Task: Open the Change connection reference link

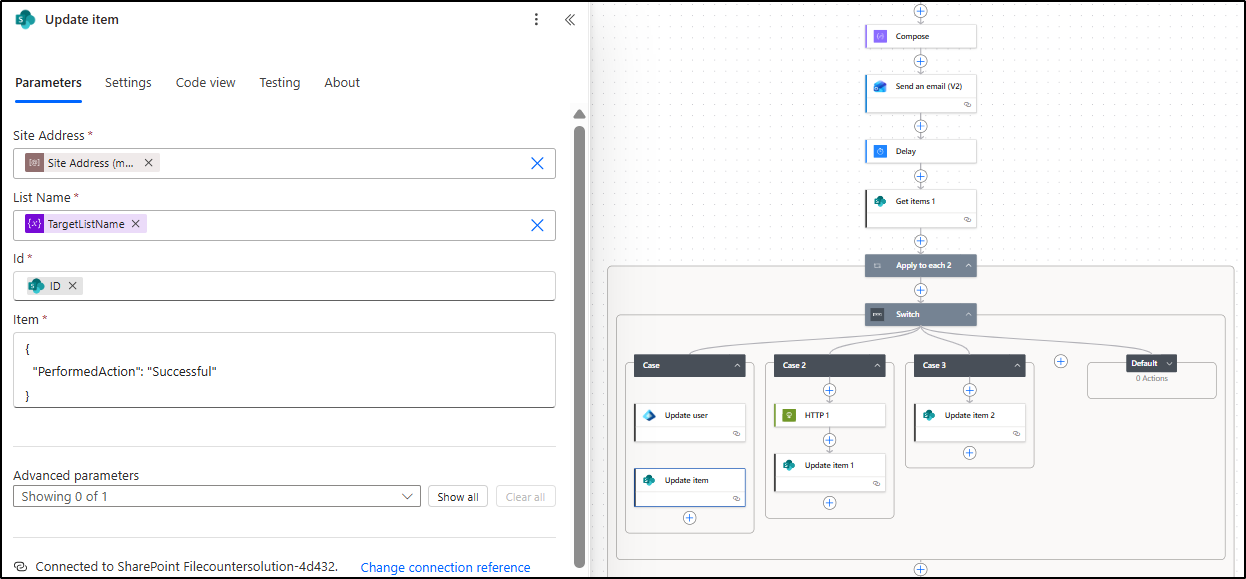Action: coord(445,567)
